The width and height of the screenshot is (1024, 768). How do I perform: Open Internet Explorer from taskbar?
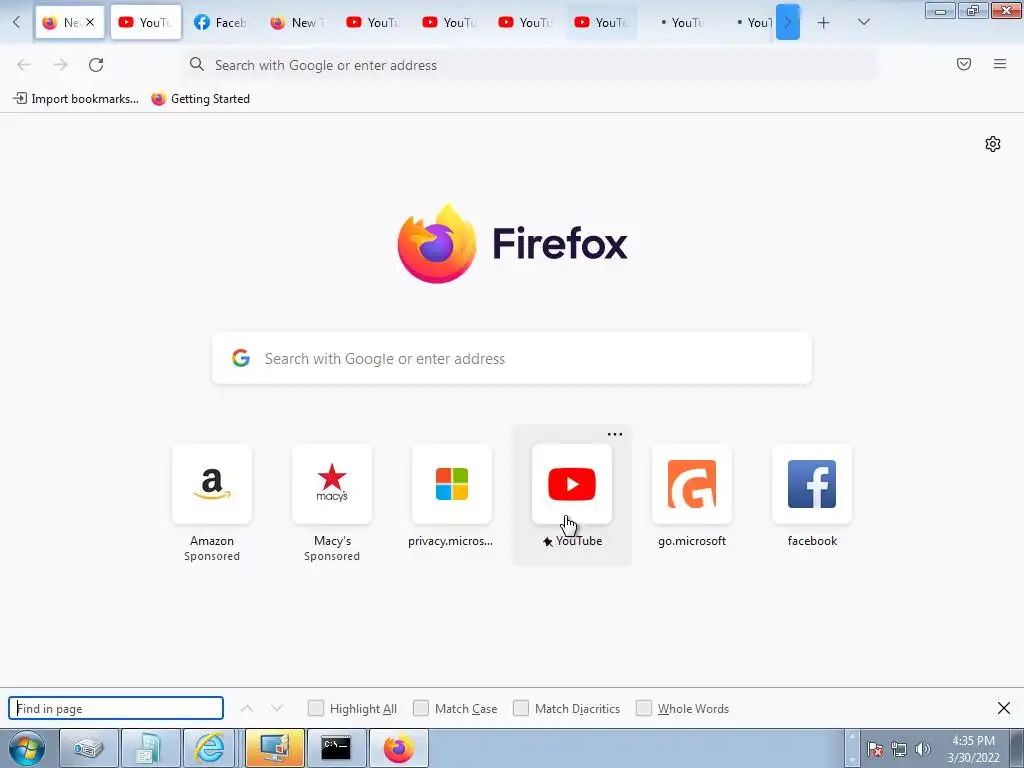(x=210, y=748)
